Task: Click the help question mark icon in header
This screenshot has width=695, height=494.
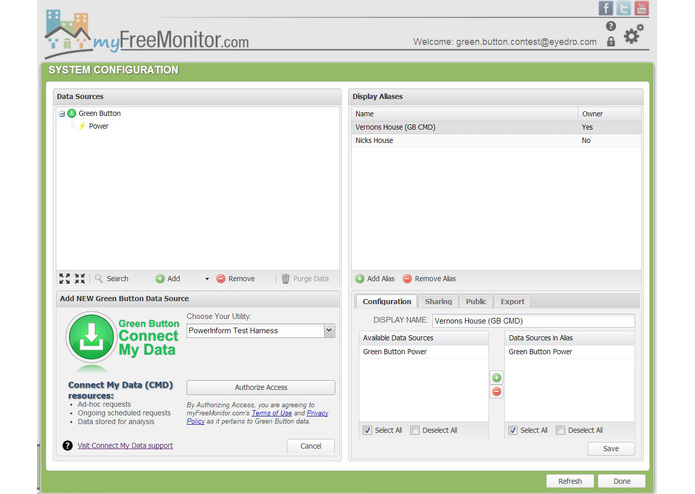Action: [611, 27]
